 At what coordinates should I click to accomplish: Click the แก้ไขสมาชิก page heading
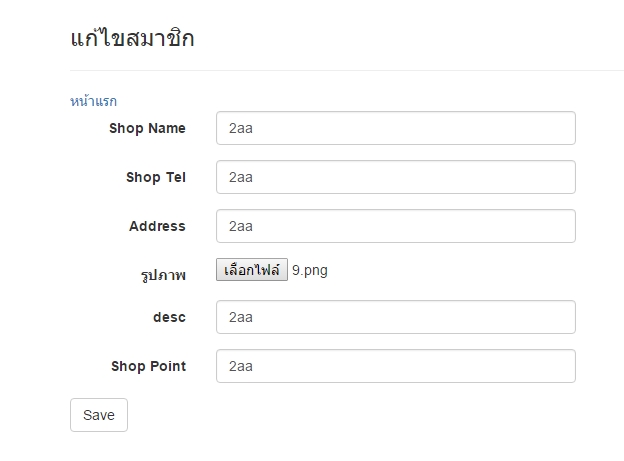coord(132,39)
